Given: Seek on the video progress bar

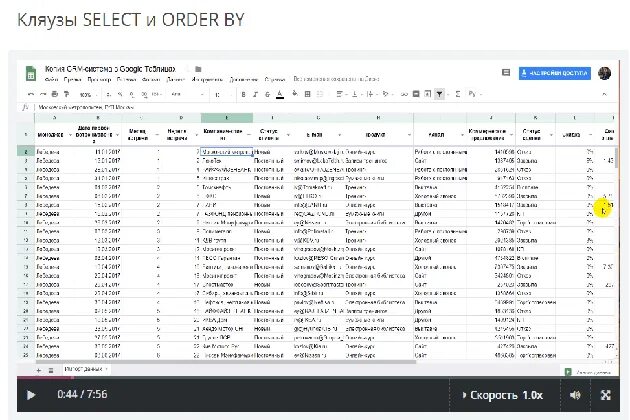Looking at the screenshot, I should (x=318, y=377).
